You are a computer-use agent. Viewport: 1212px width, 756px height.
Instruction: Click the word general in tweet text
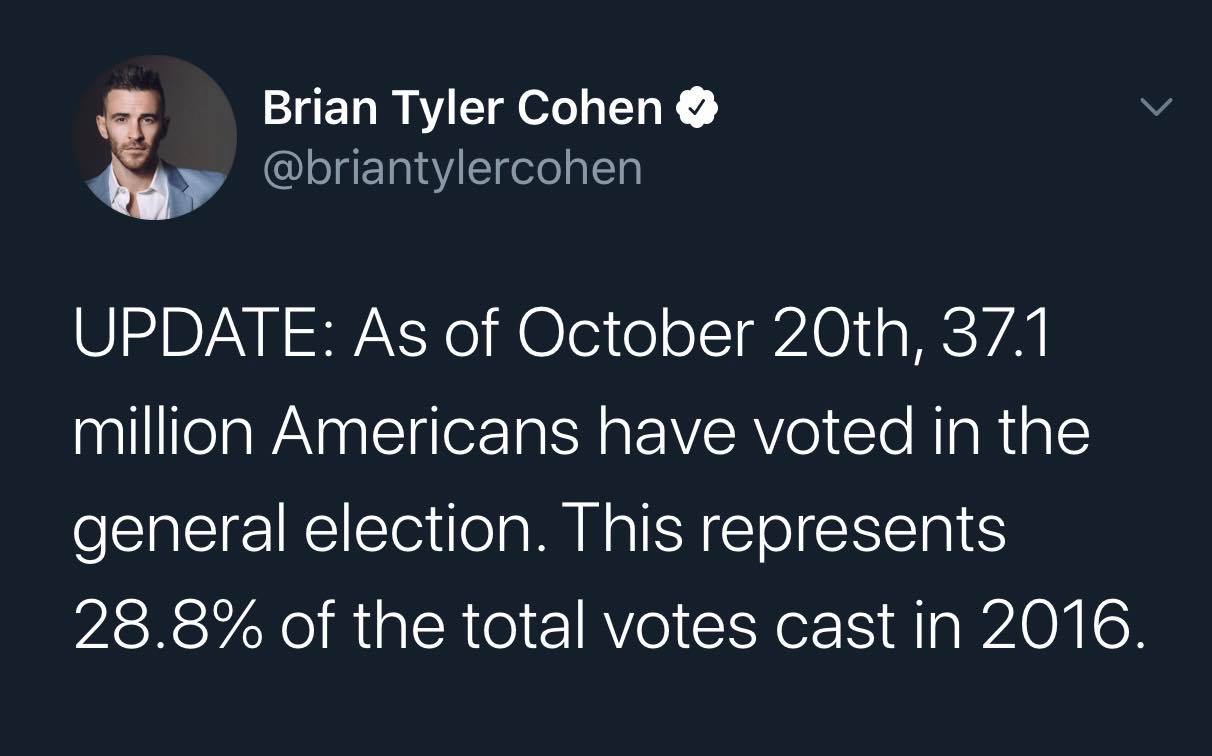click(175, 530)
